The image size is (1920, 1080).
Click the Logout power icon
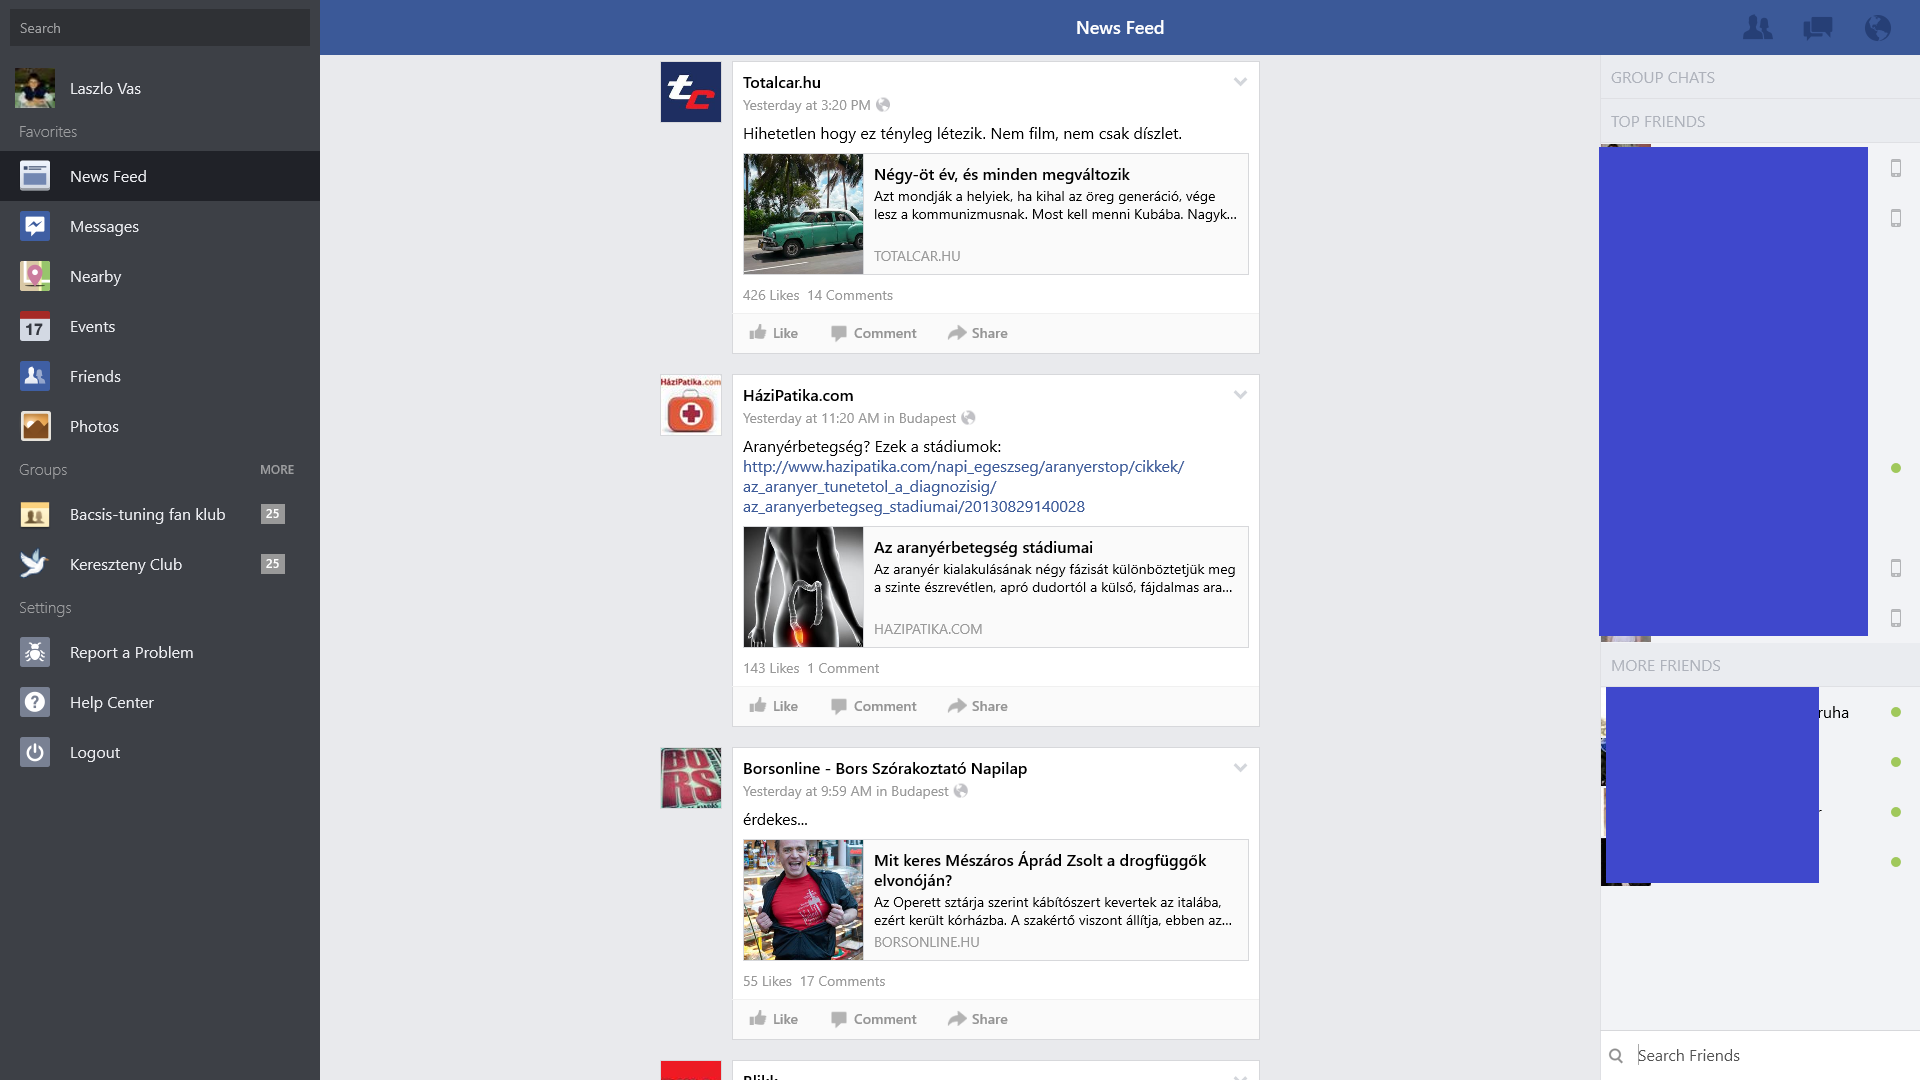click(x=35, y=752)
